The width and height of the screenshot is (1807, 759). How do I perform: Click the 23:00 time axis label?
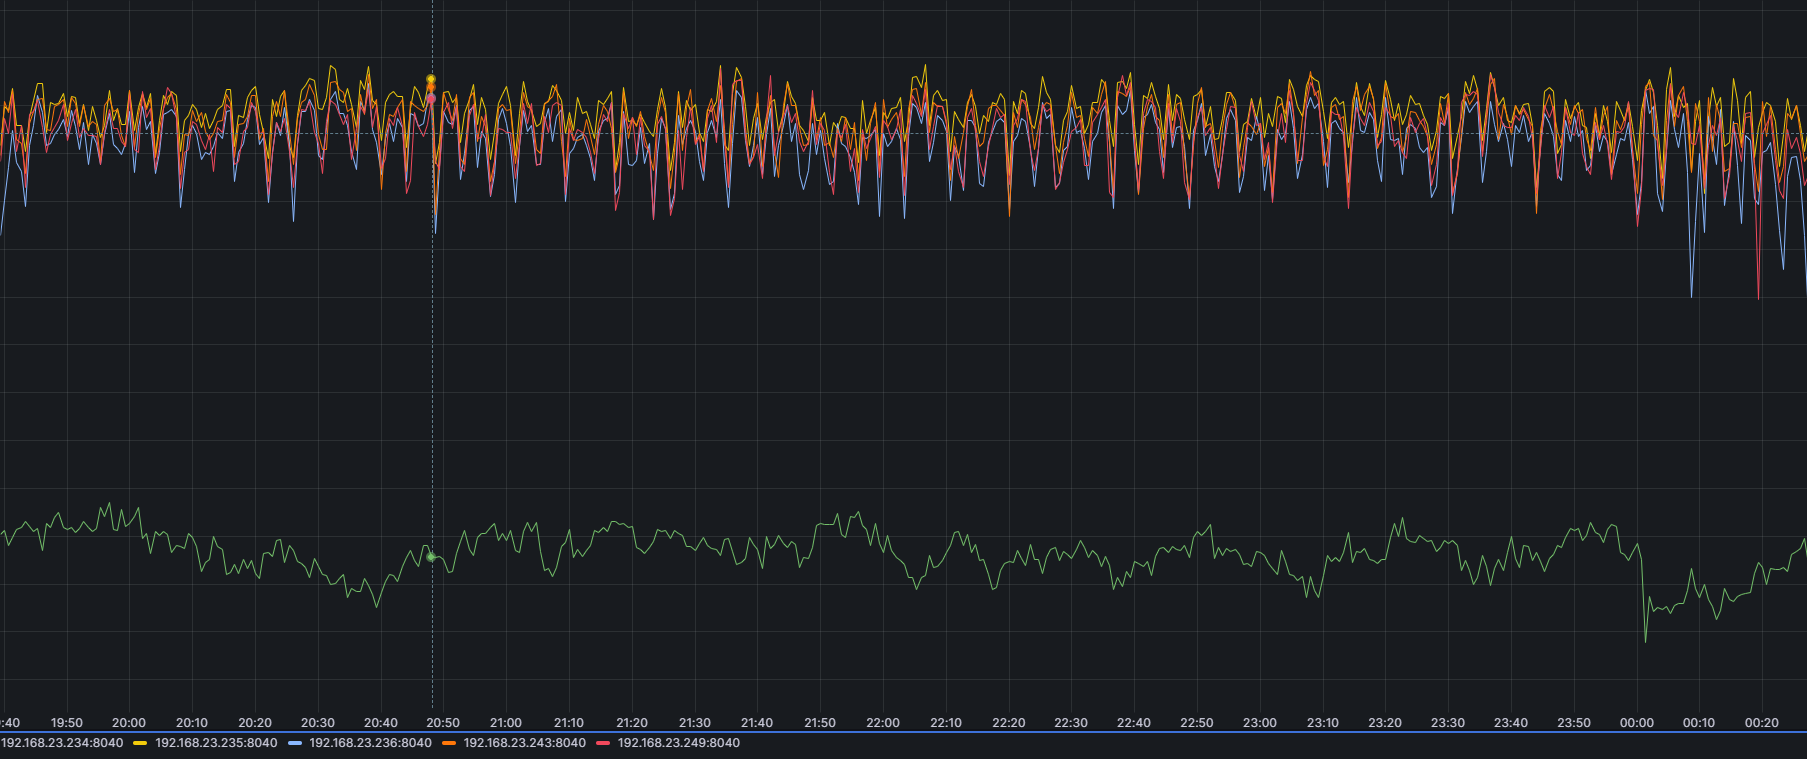1260,723
